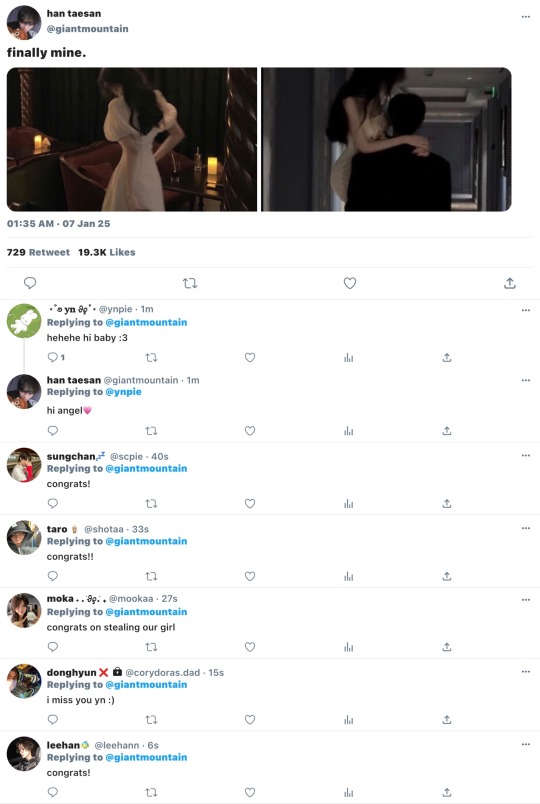
Task: Share the main tweet via share icon
Action: point(509,283)
